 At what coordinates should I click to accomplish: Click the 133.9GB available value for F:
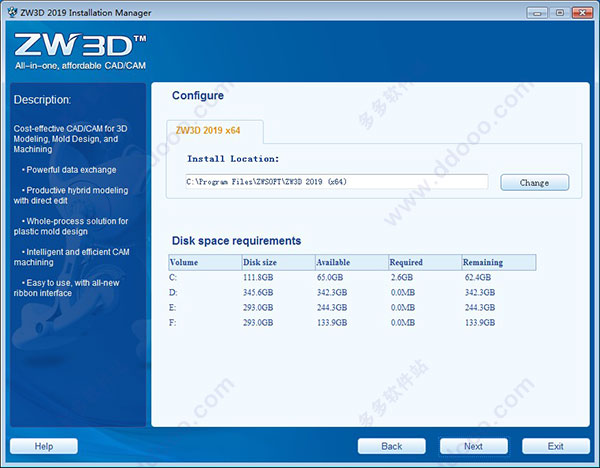tap(332, 323)
